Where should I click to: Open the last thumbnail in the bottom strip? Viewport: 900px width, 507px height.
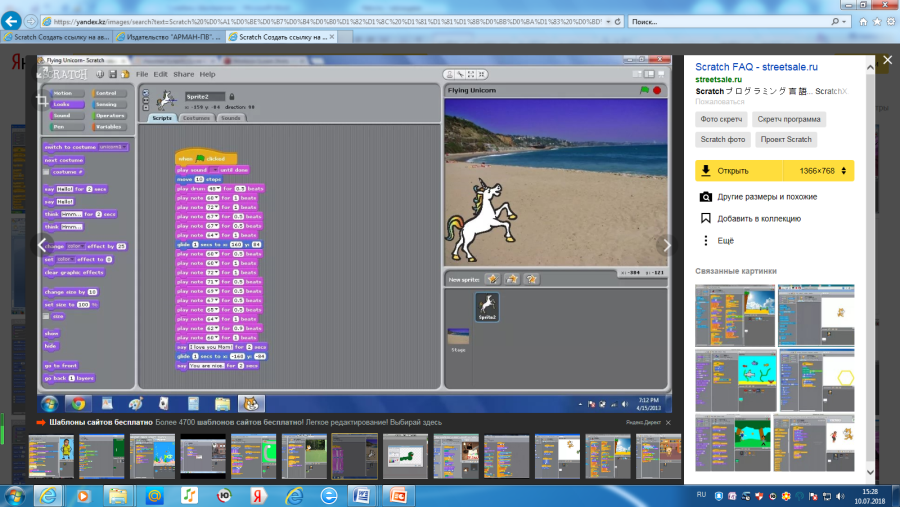(x=658, y=456)
